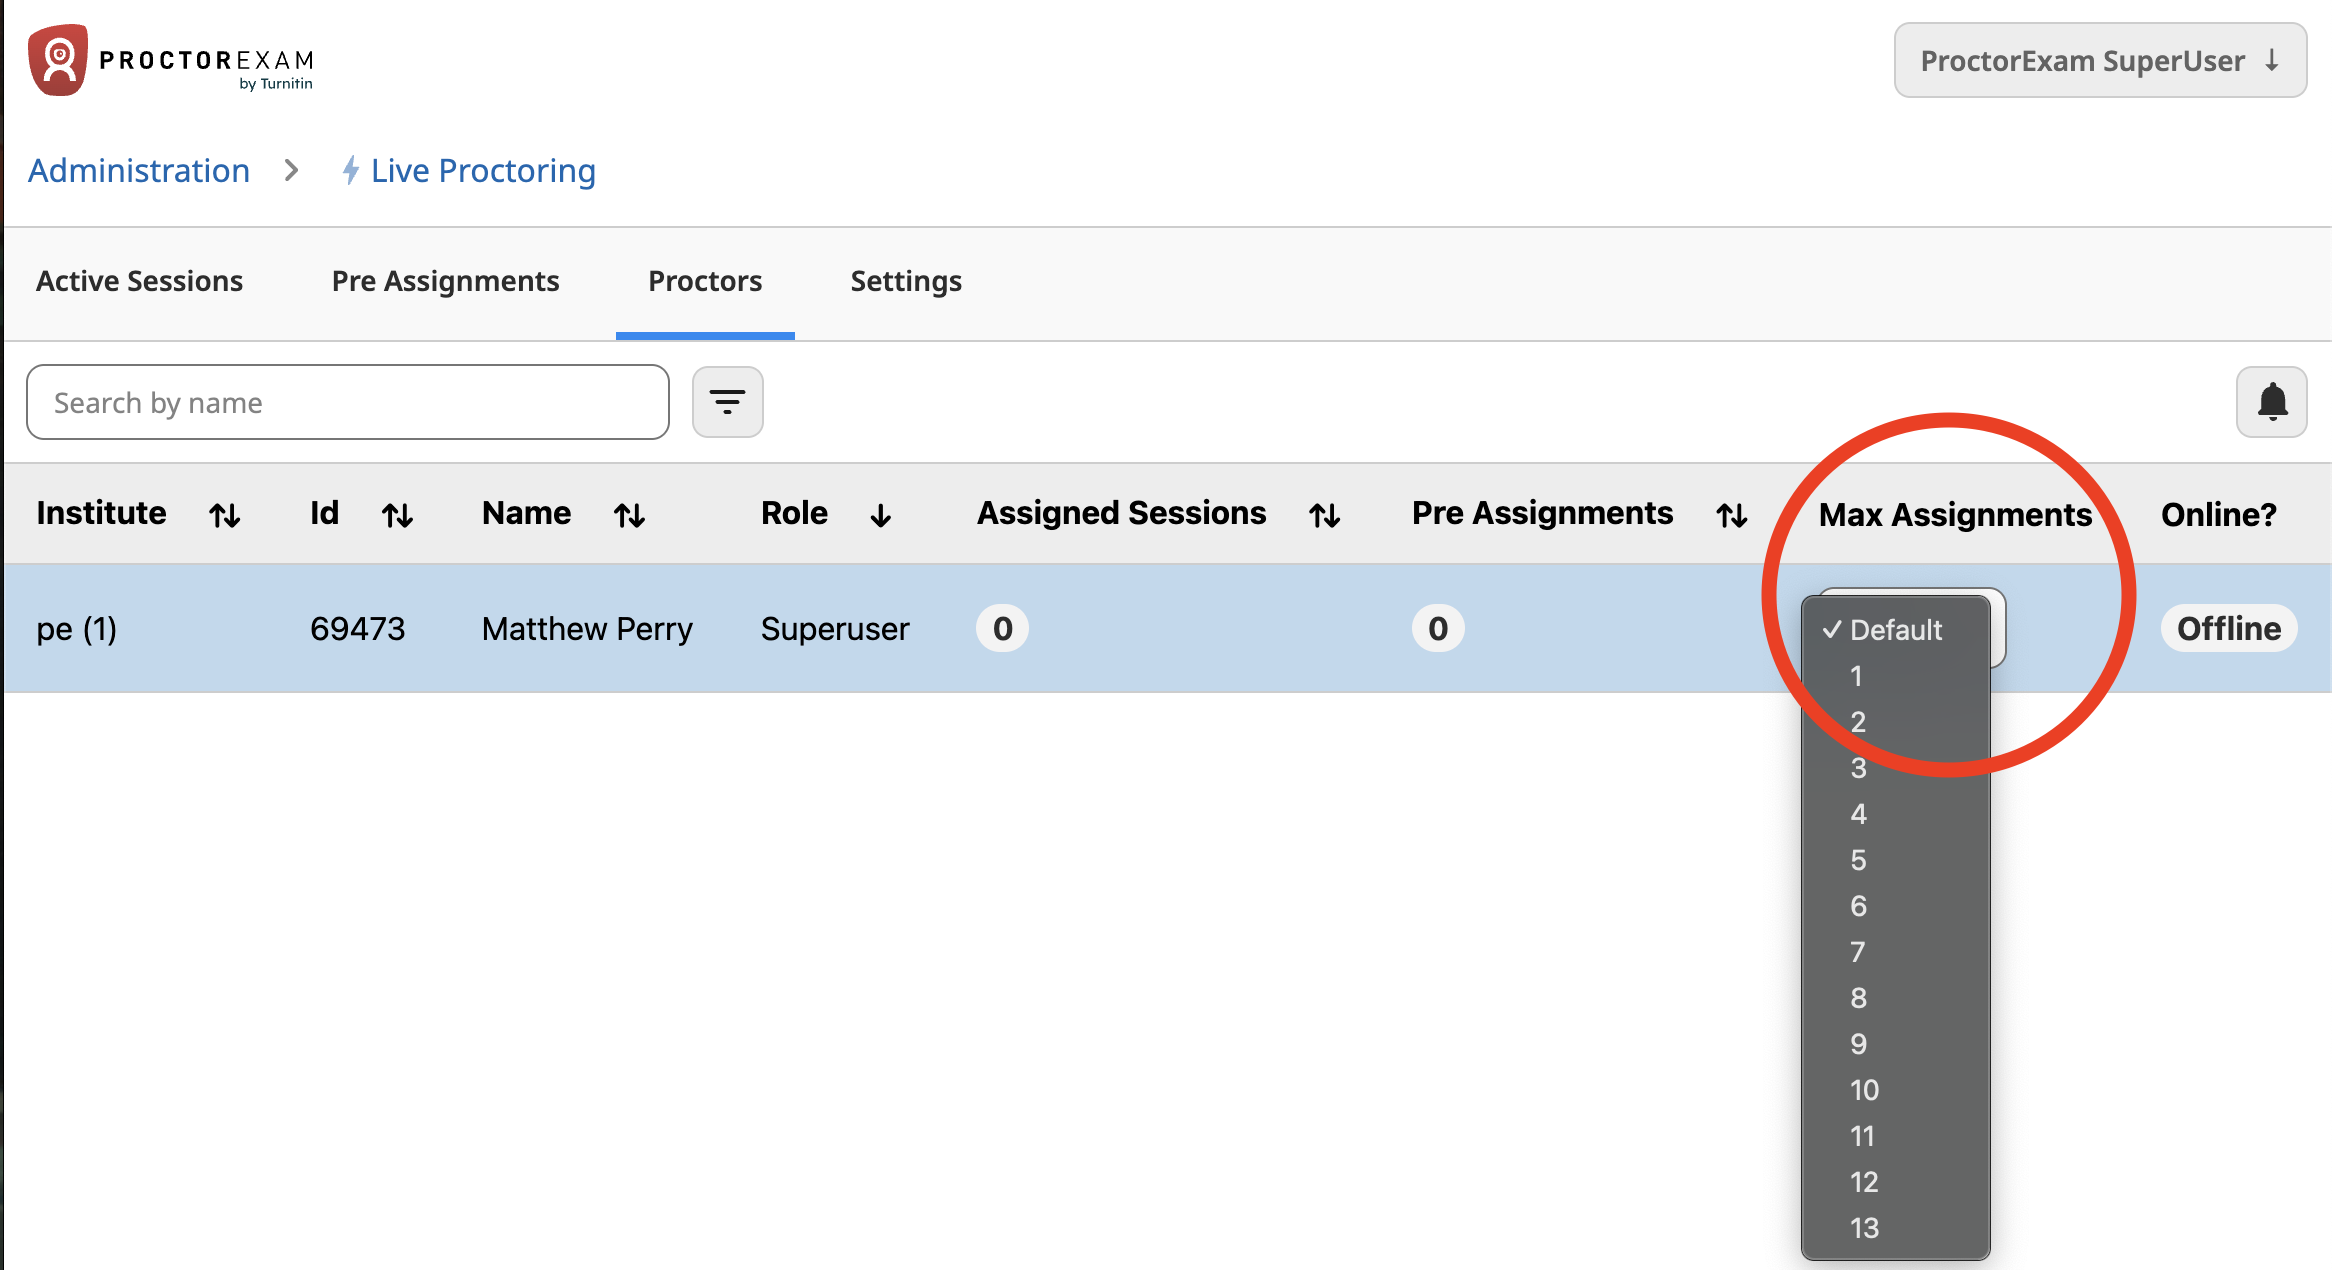Focus the Search by name field
2332x1270 pixels.
click(348, 402)
